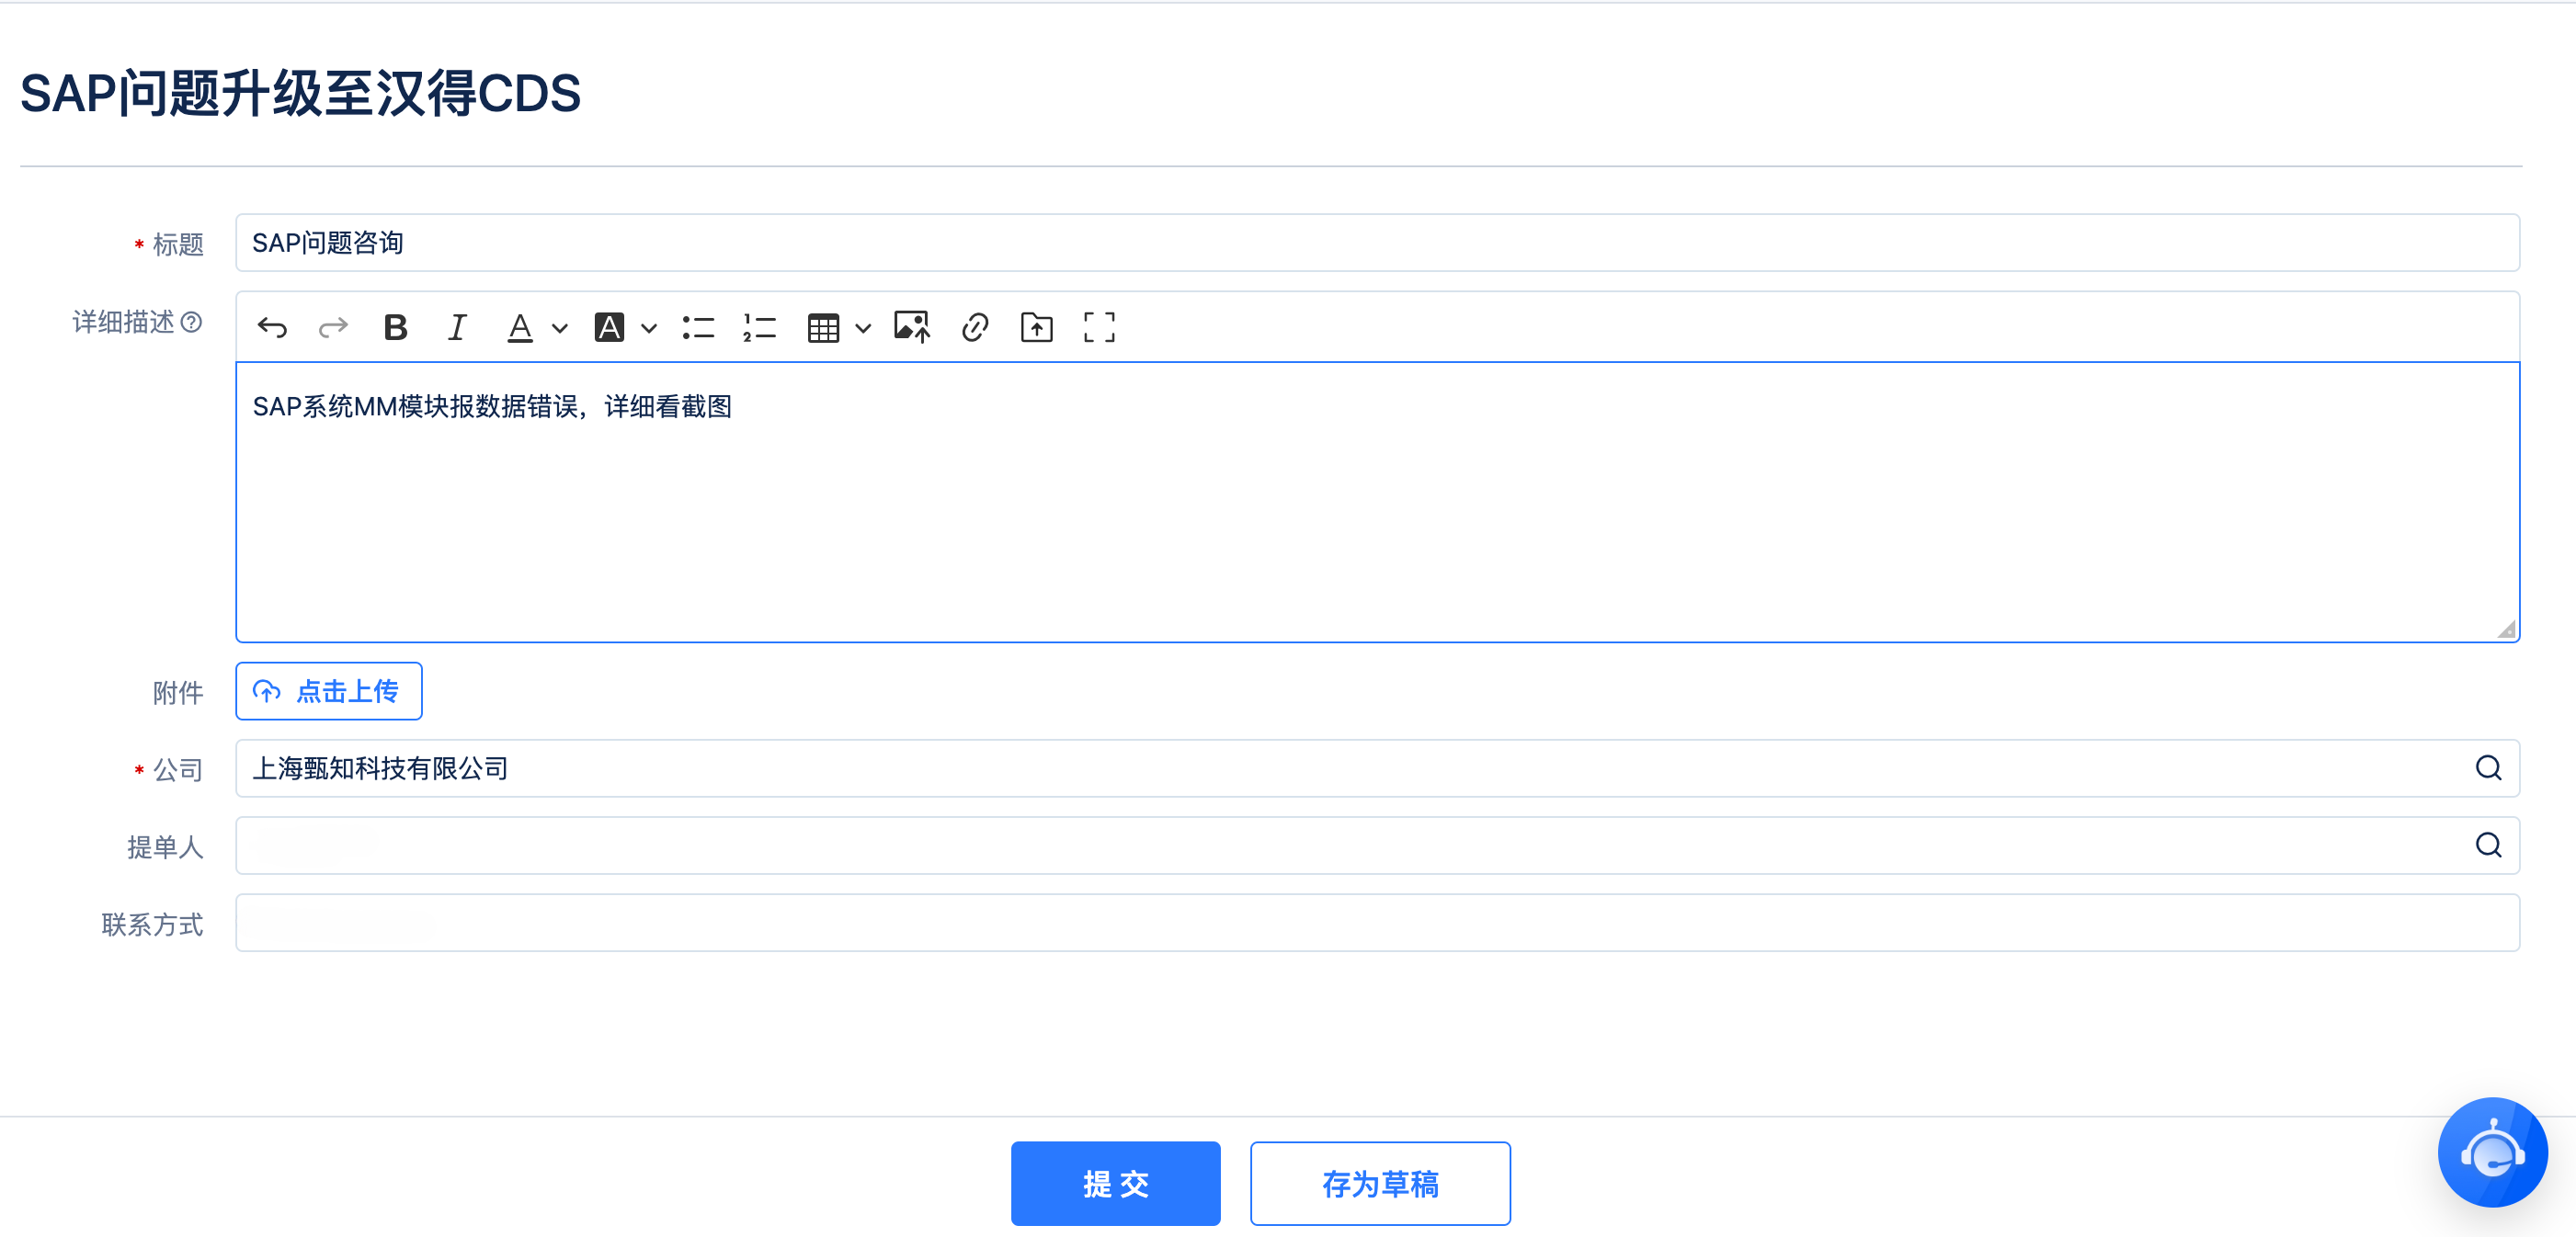The width and height of the screenshot is (2576, 1237).
Task: Enter fullscreen editor mode
Action: [1099, 327]
